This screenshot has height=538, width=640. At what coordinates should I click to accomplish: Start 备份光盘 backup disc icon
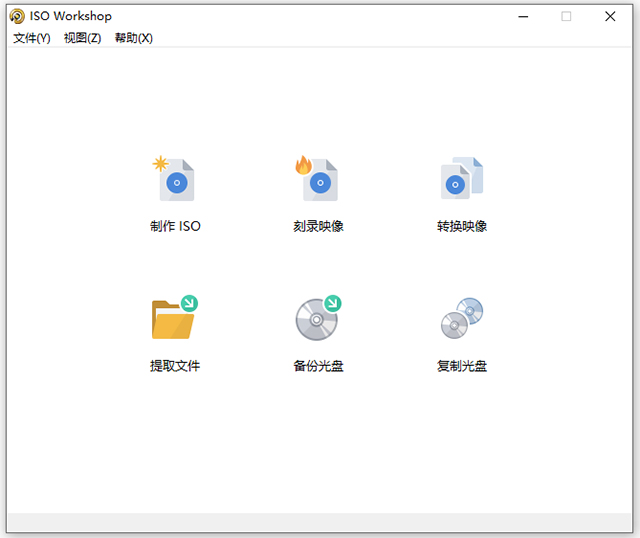tap(318, 318)
